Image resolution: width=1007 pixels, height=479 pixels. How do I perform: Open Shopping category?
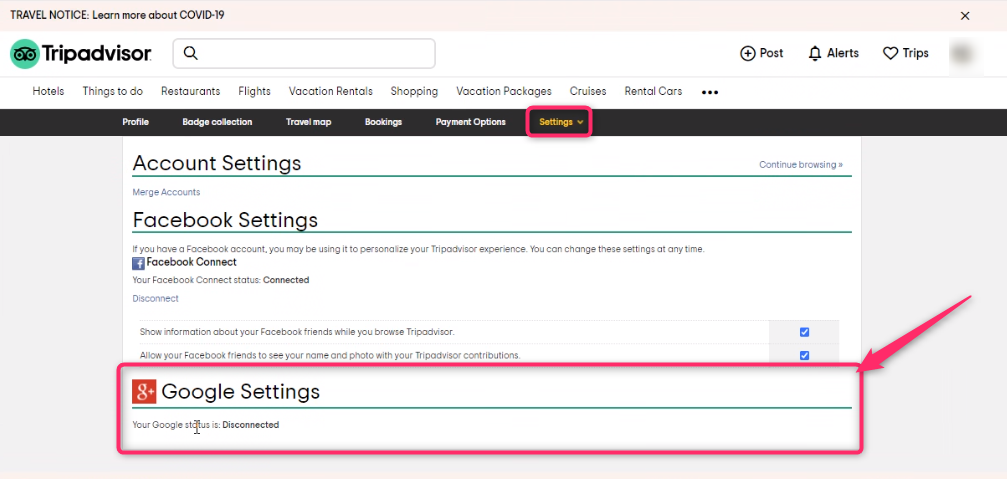coord(414,91)
